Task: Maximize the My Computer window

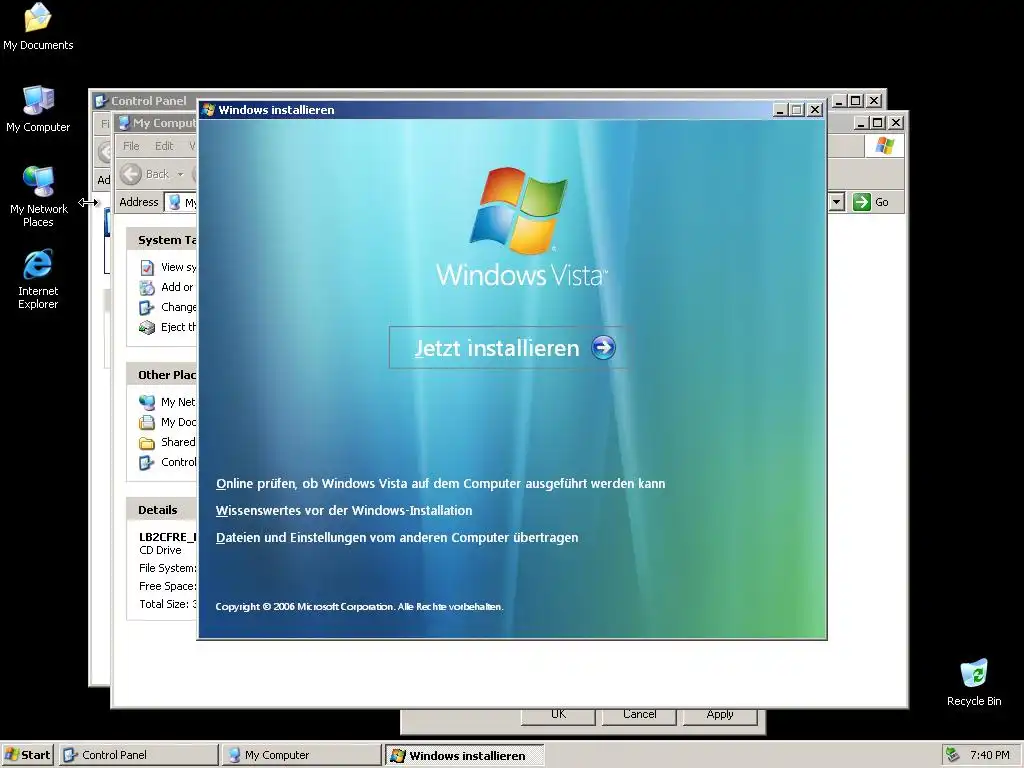Action: coord(878,123)
